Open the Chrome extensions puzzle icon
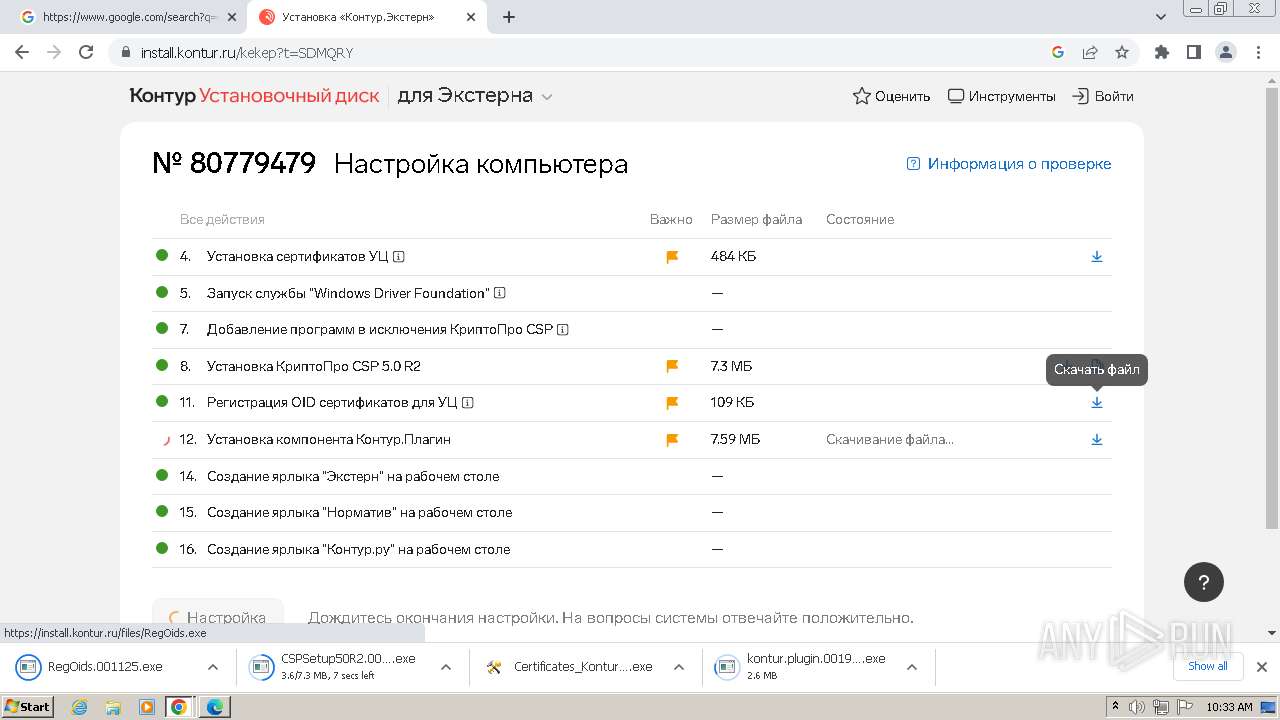The image size is (1280, 720). coord(1161,52)
